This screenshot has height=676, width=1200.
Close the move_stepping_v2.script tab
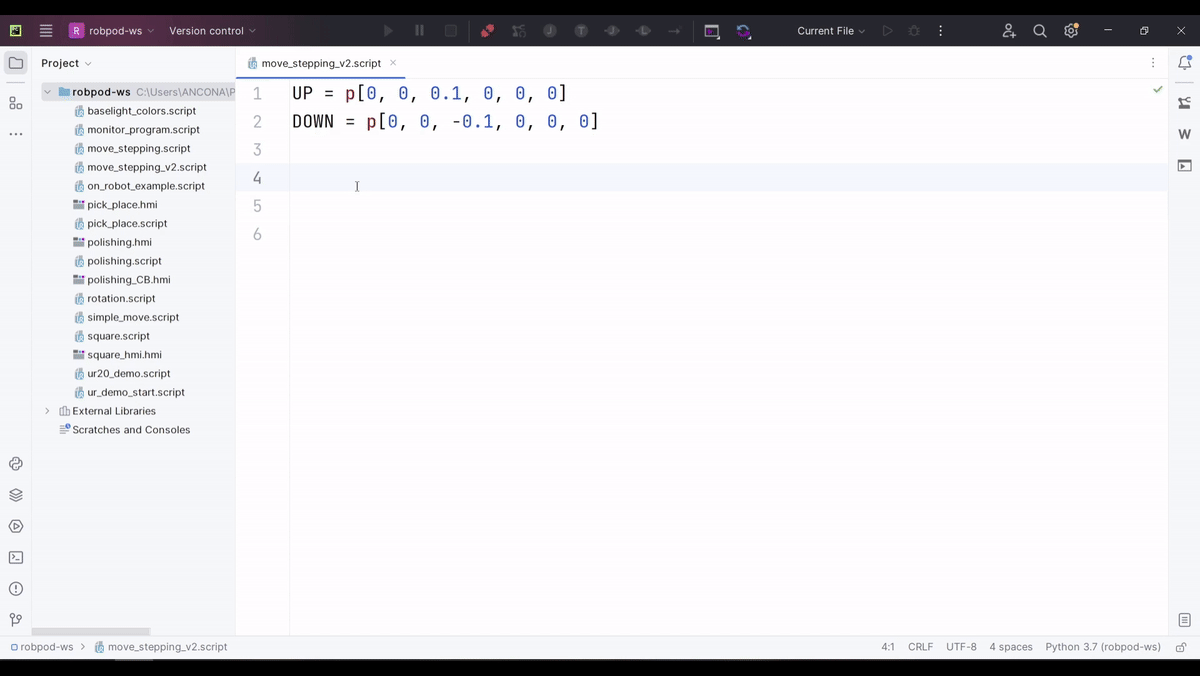pos(393,63)
